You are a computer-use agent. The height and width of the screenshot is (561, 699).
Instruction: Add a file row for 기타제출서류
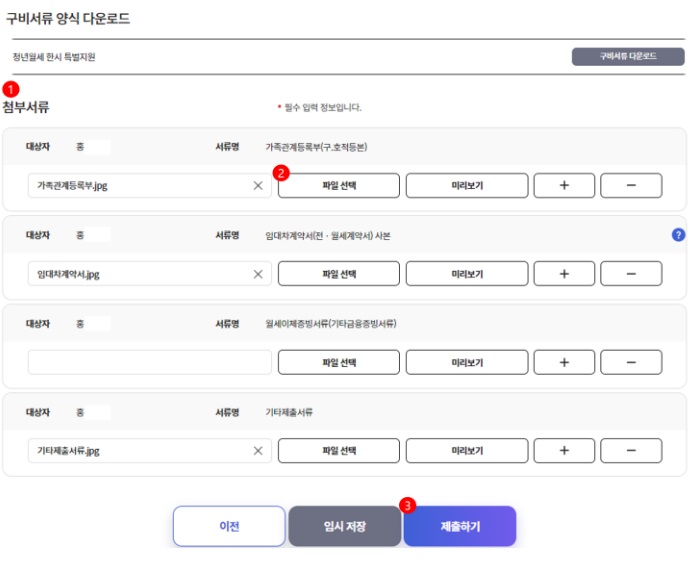[564, 450]
